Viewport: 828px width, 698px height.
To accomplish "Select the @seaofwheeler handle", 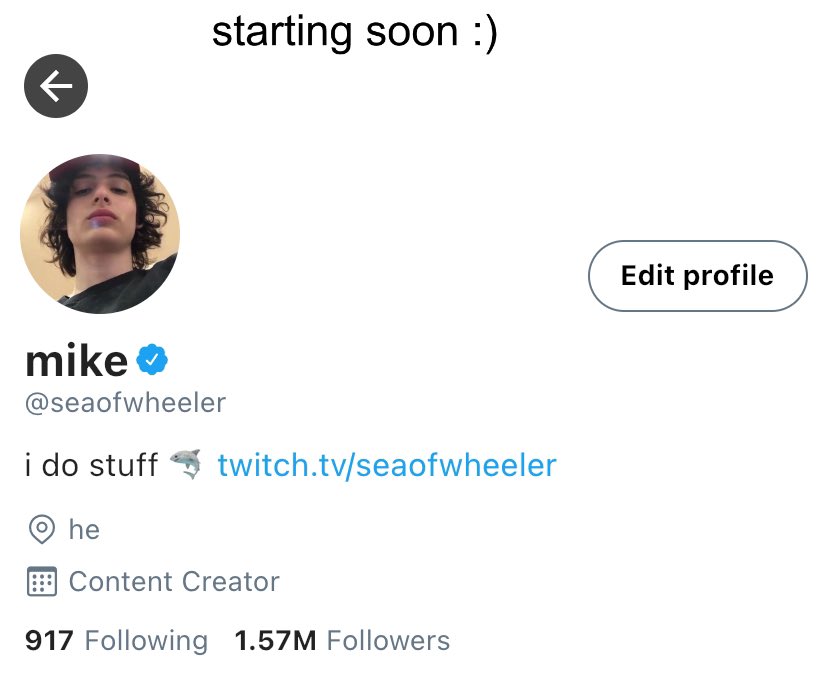I will [125, 403].
